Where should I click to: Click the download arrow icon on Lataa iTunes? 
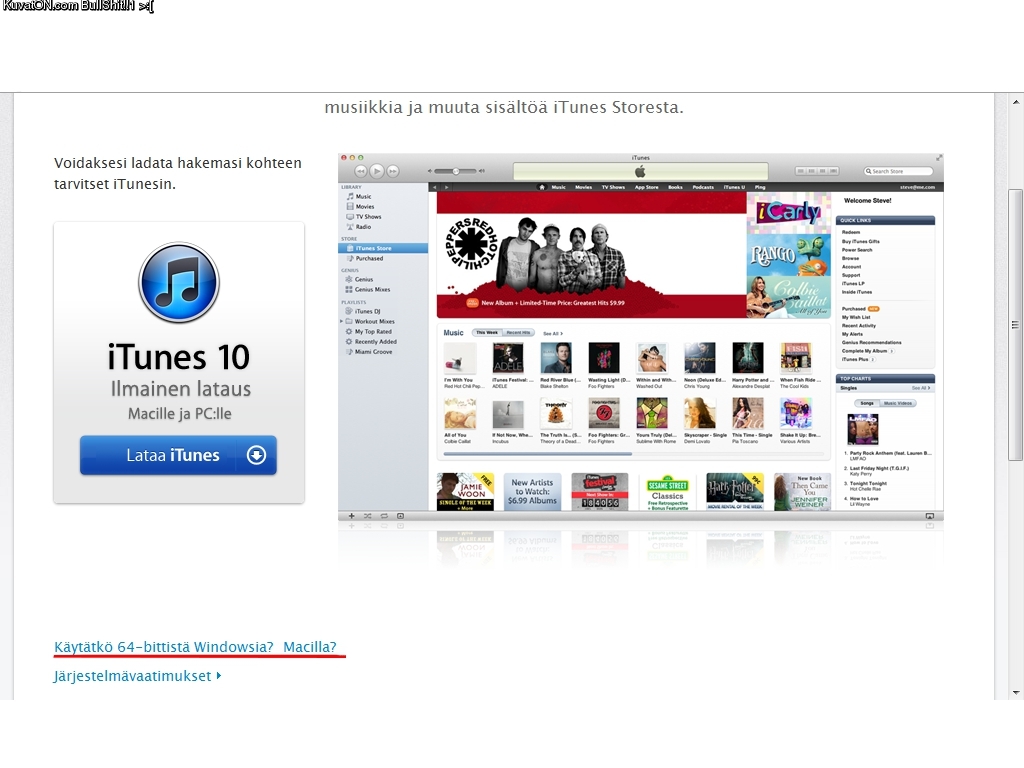coord(256,455)
